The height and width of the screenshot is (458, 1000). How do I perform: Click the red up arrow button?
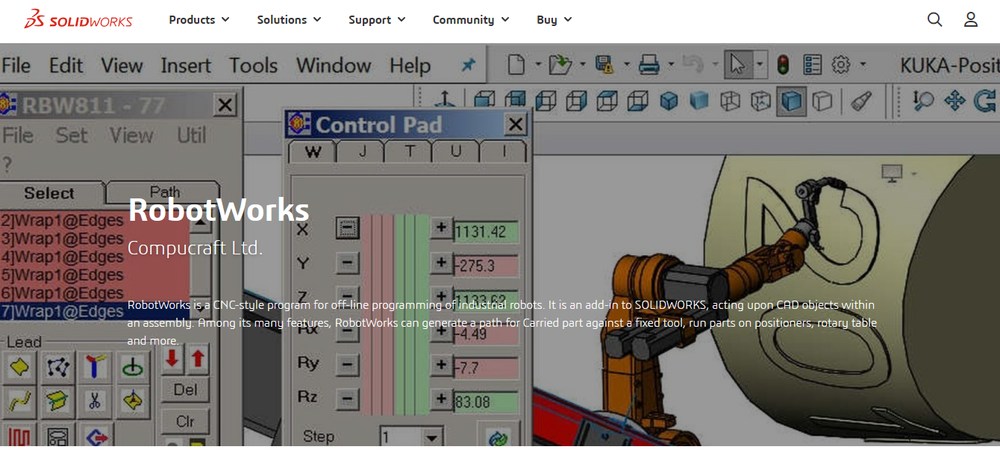coord(198,359)
